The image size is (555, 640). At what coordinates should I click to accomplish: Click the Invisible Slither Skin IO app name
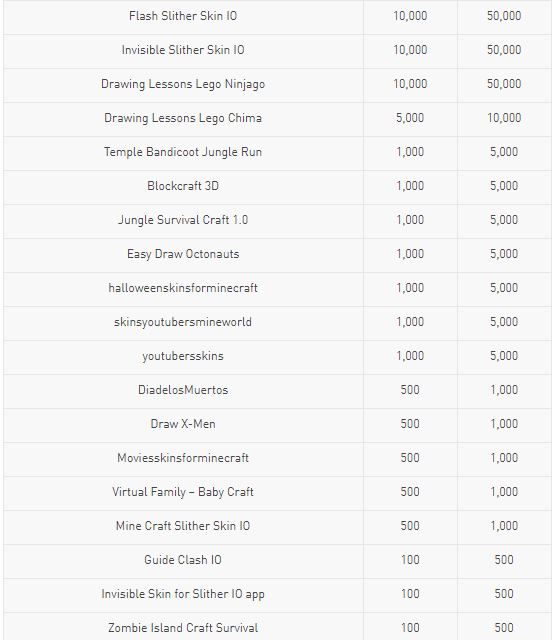tap(183, 50)
